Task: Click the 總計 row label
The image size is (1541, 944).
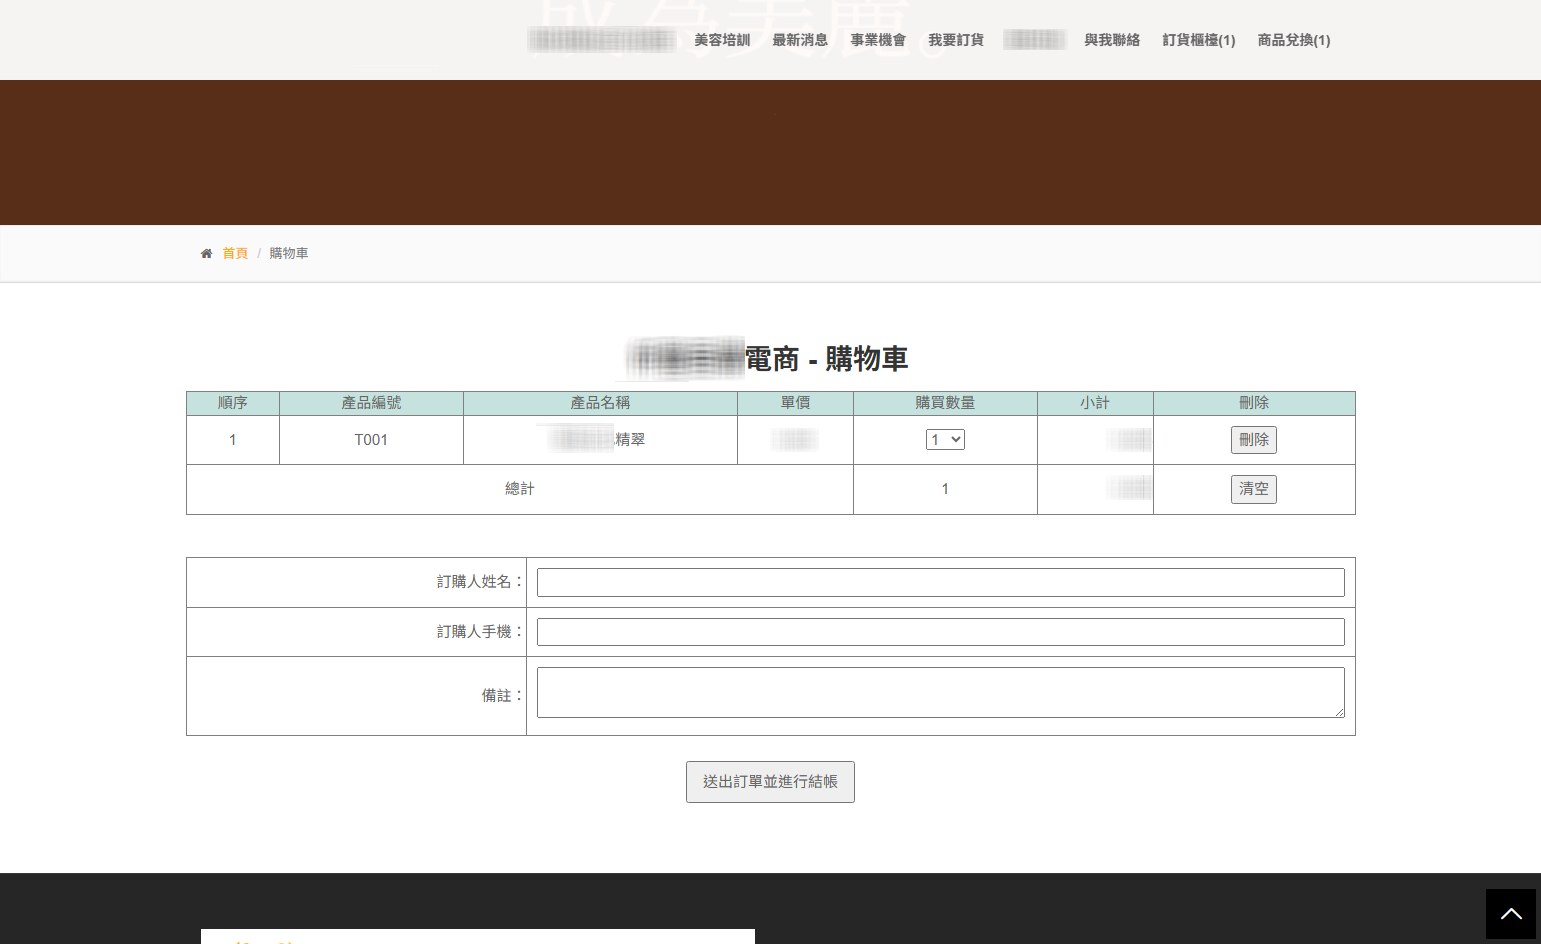Action: [520, 489]
